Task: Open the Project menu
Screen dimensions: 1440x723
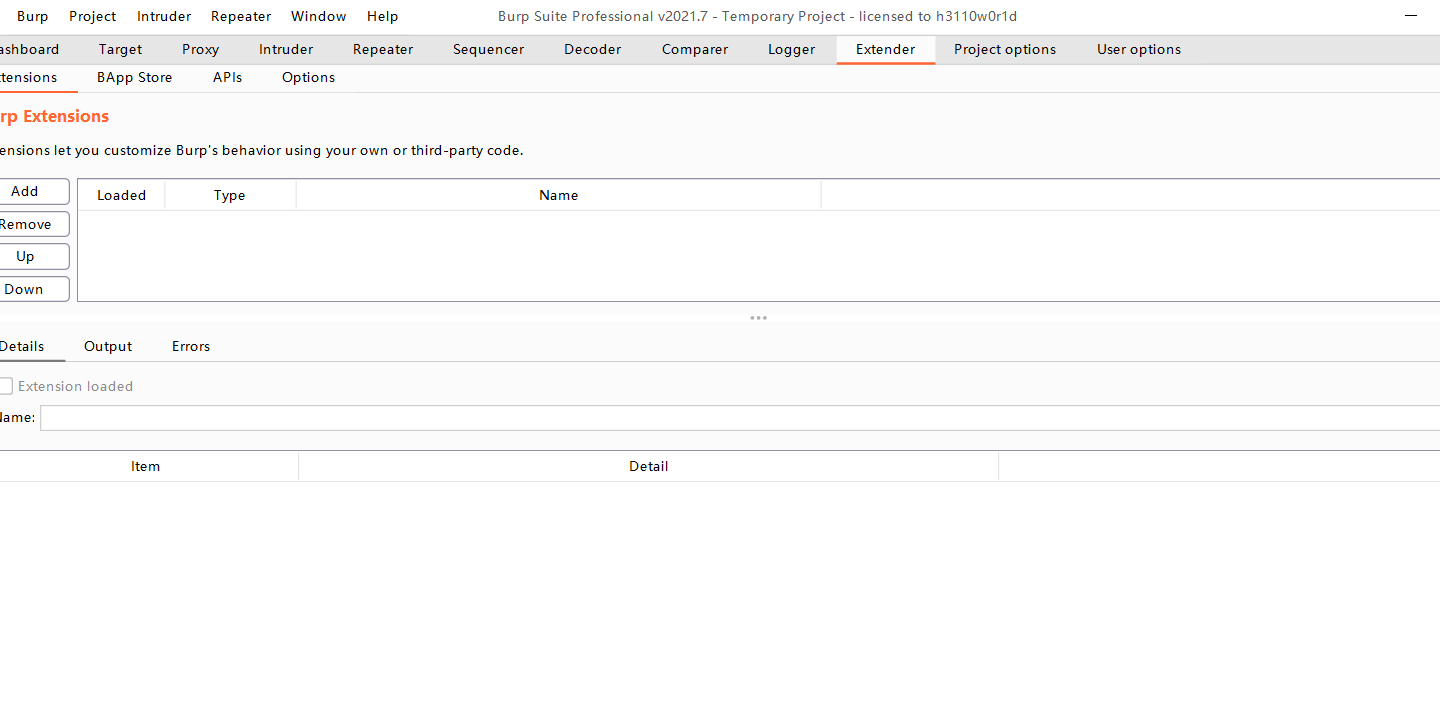Action: pyautogui.click(x=92, y=16)
